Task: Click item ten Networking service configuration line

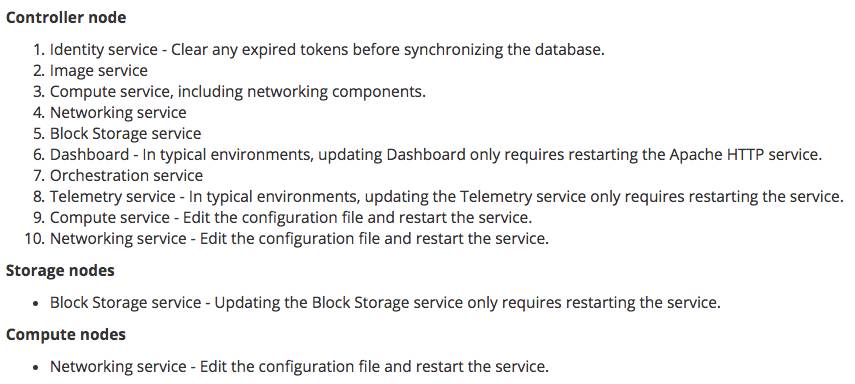Action: coord(299,239)
